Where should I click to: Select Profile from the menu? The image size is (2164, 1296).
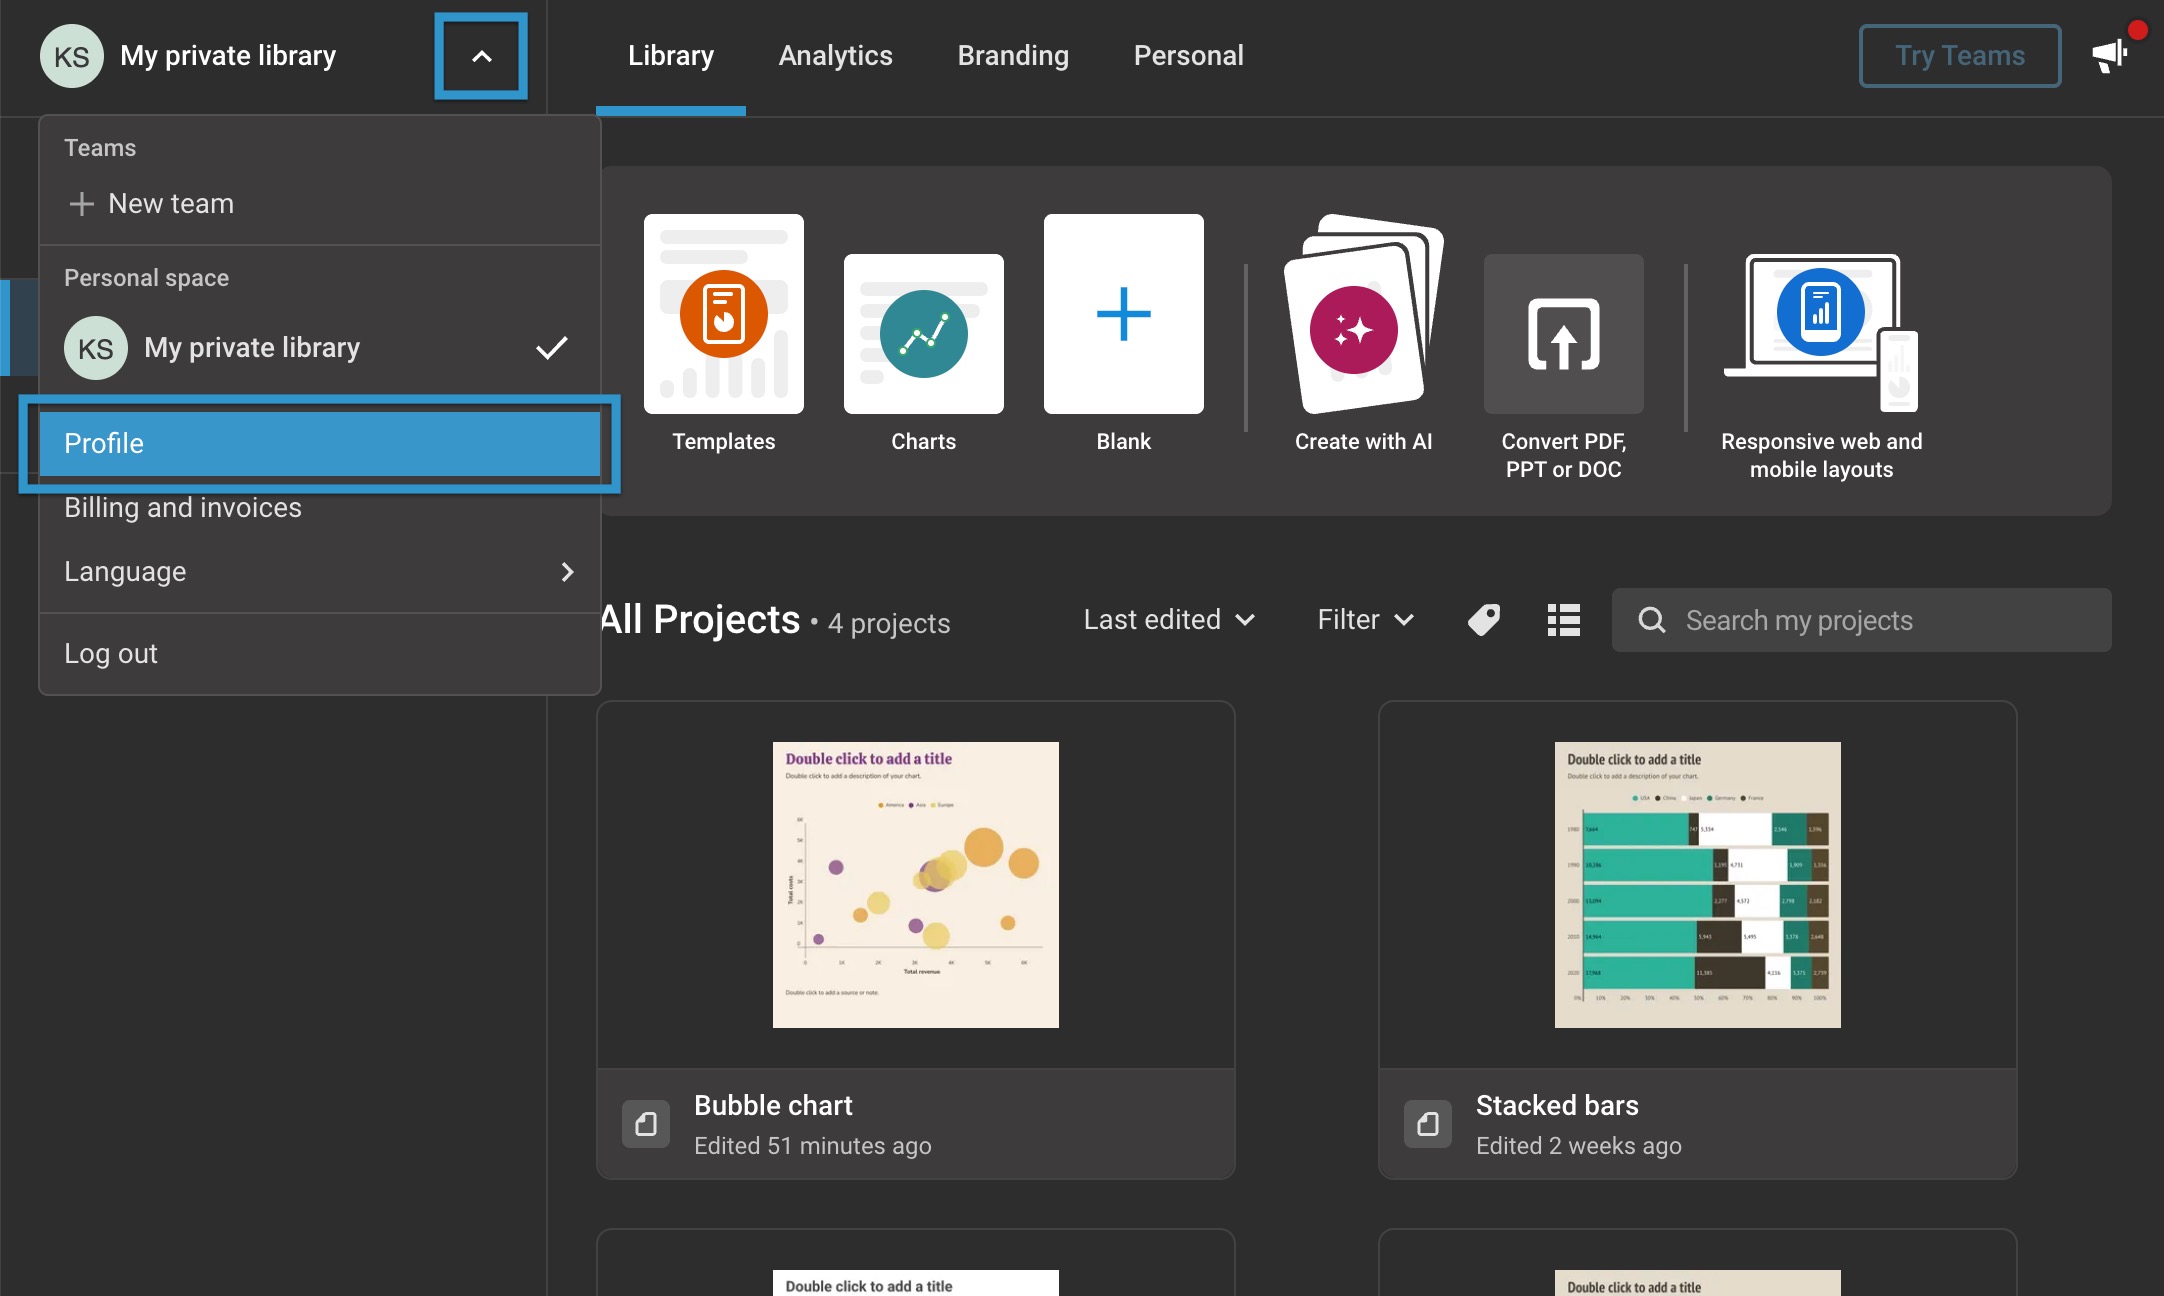tap(319, 444)
